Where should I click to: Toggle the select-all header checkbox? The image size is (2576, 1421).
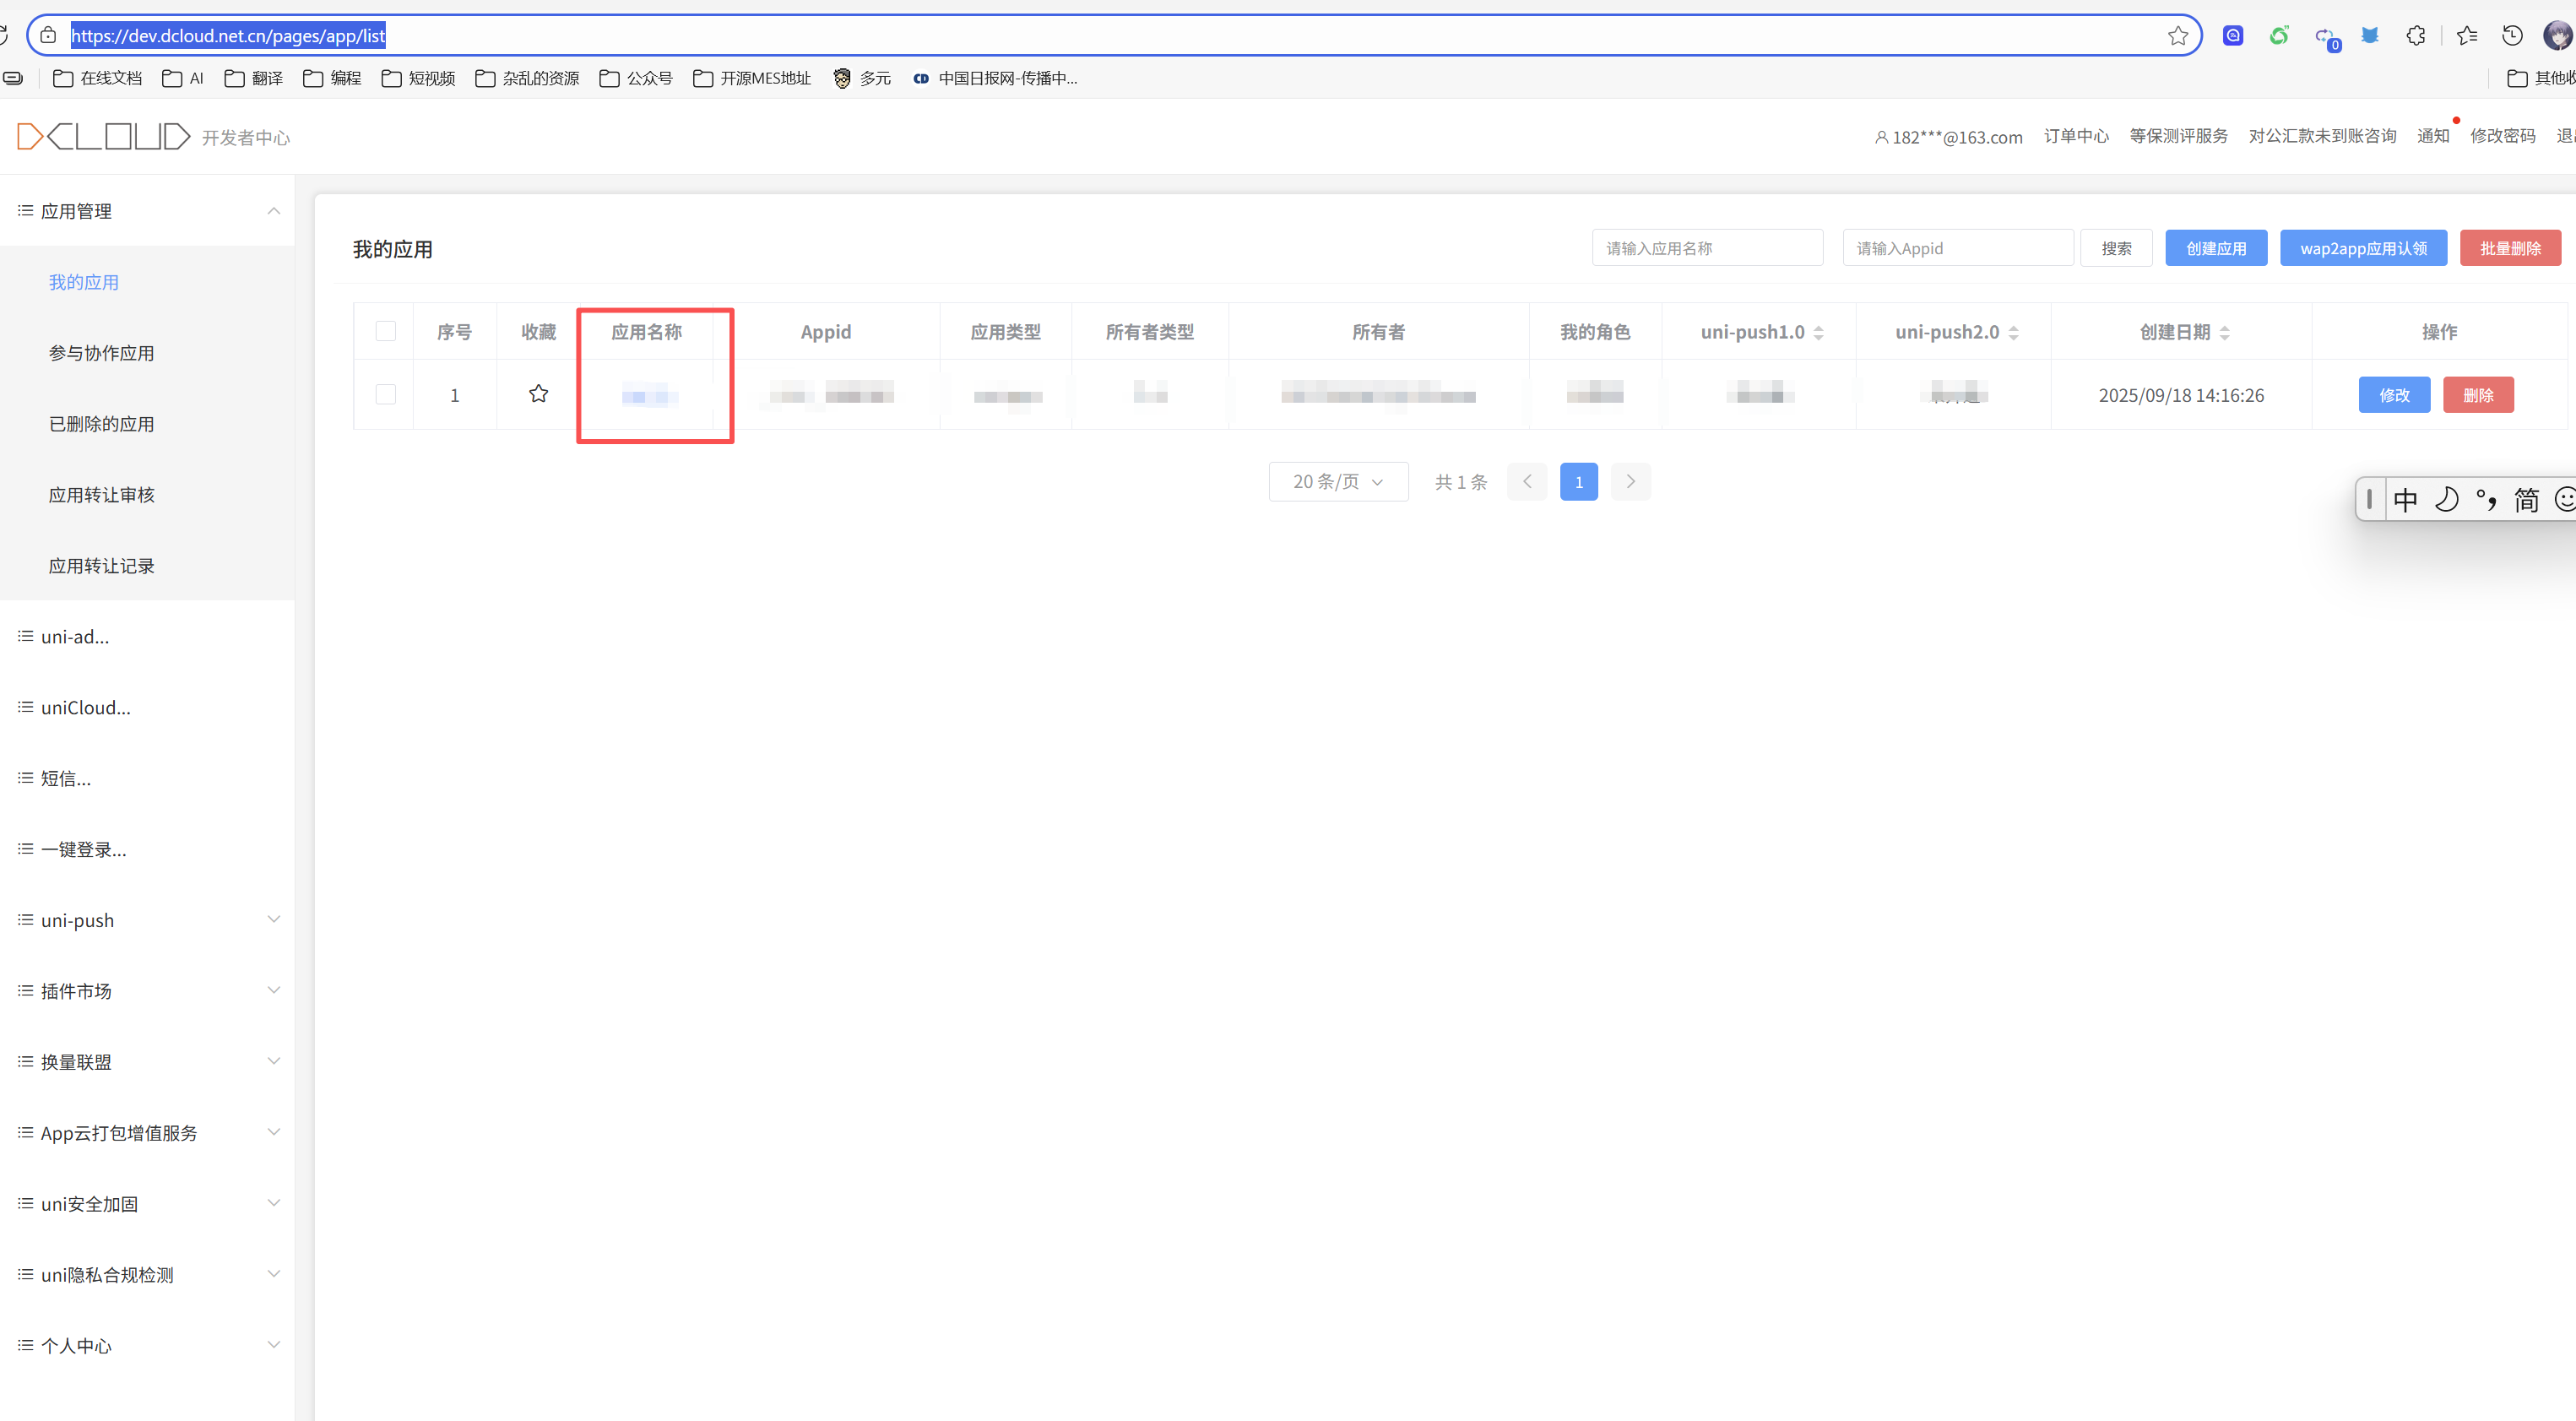pyautogui.click(x=385, y=331)
